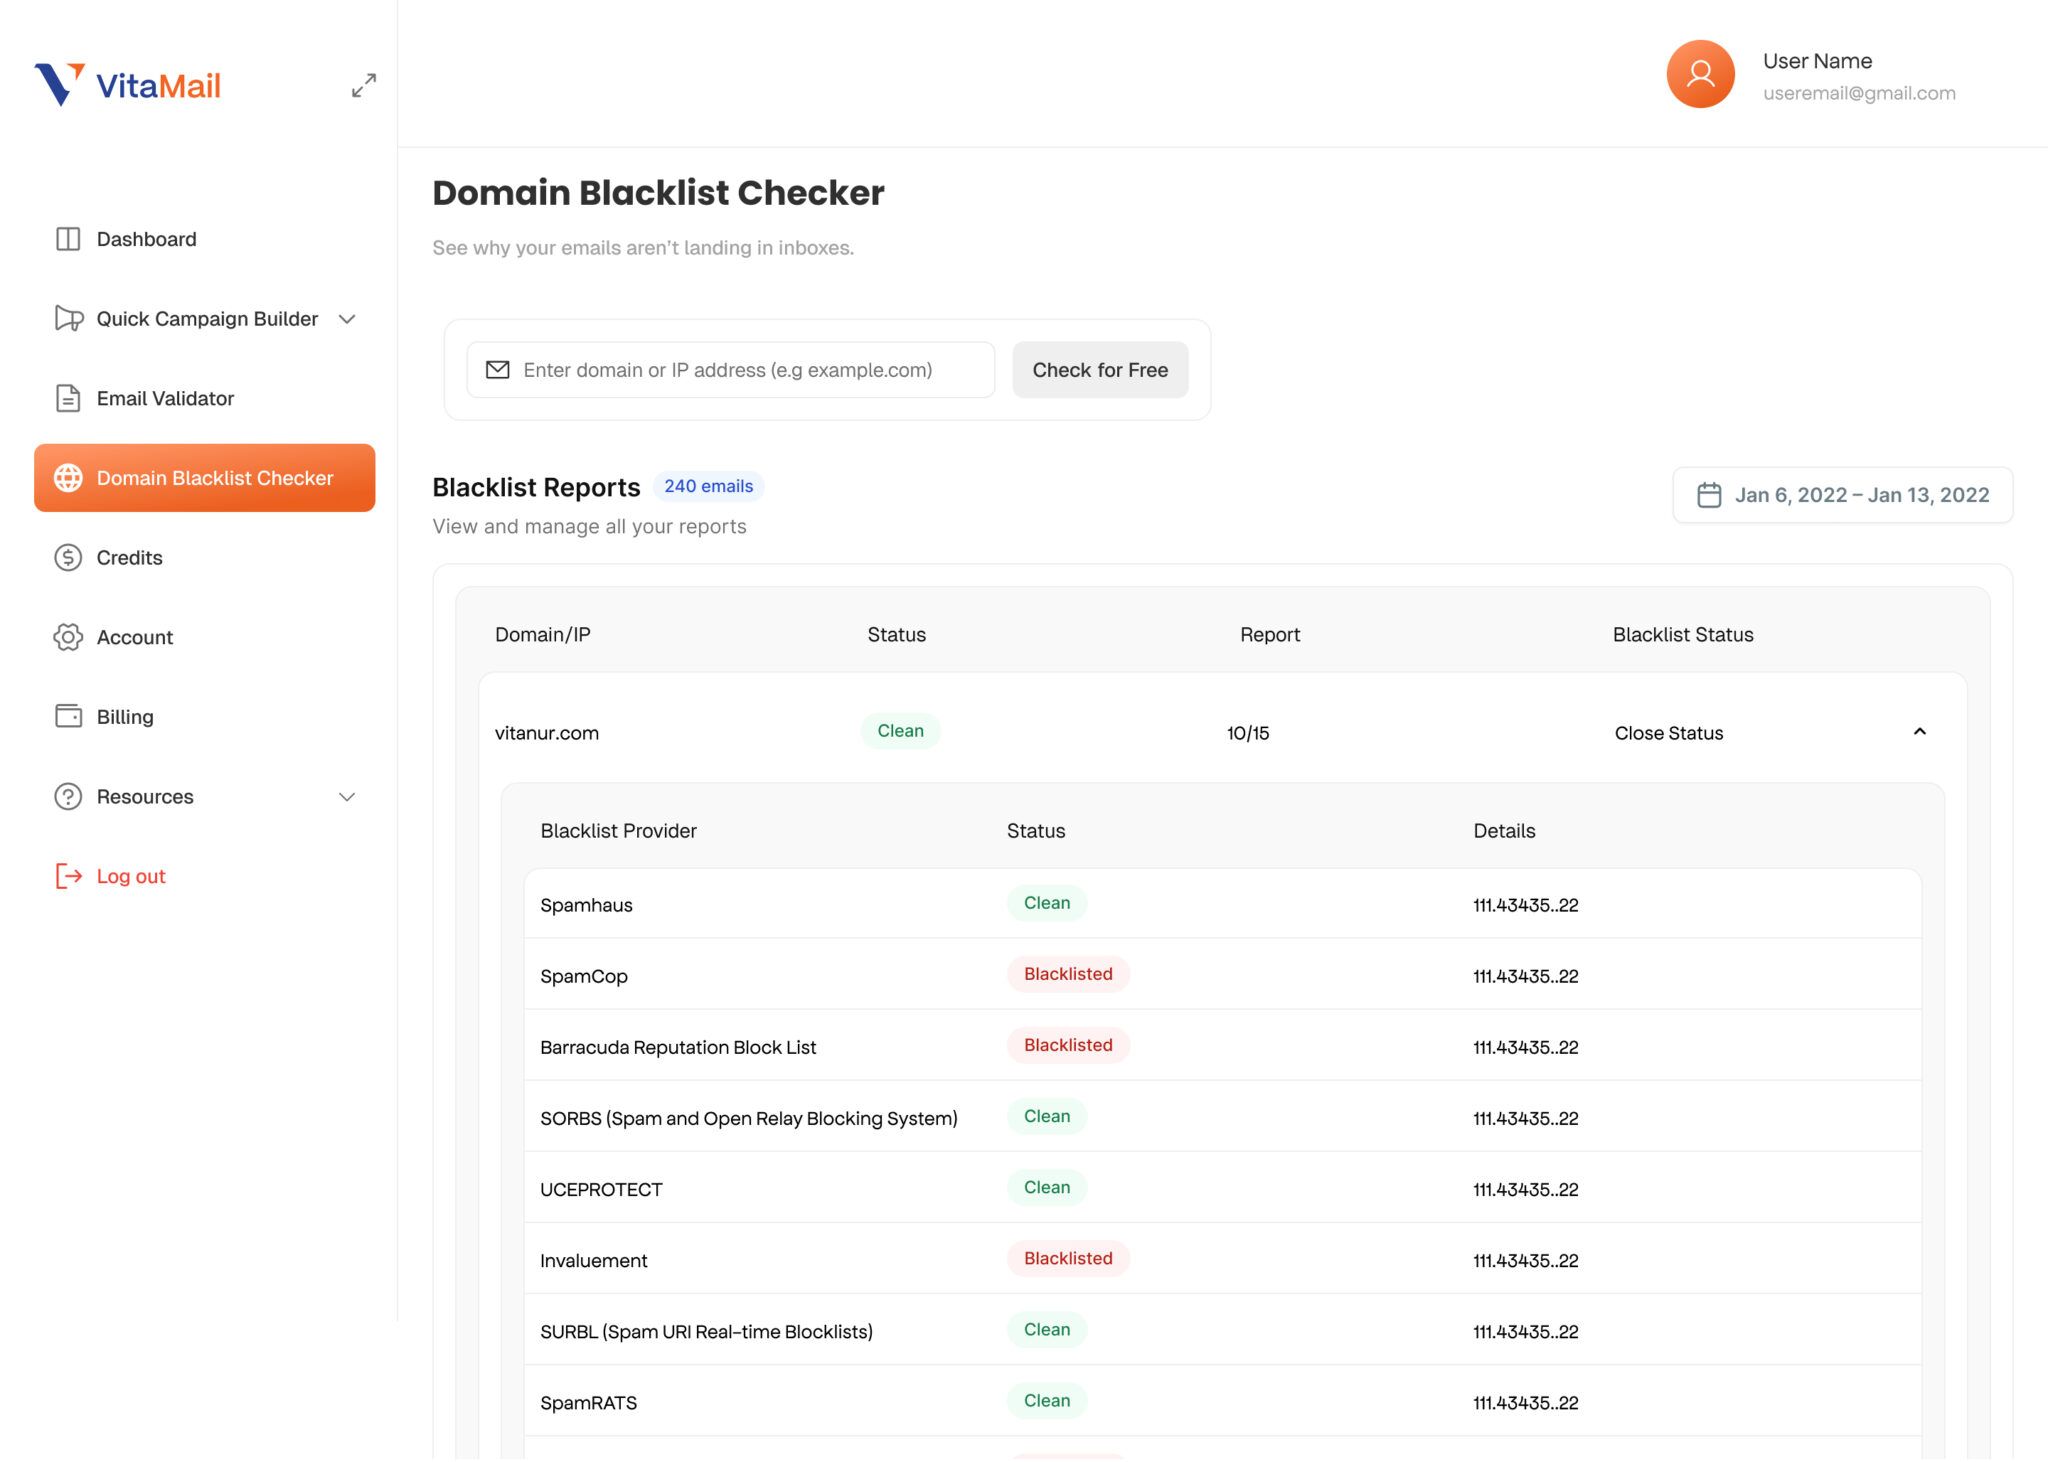This screenshot has height=1462, width=2048.
Task: Go to the Email Validator page
Action: pos(165,398)
